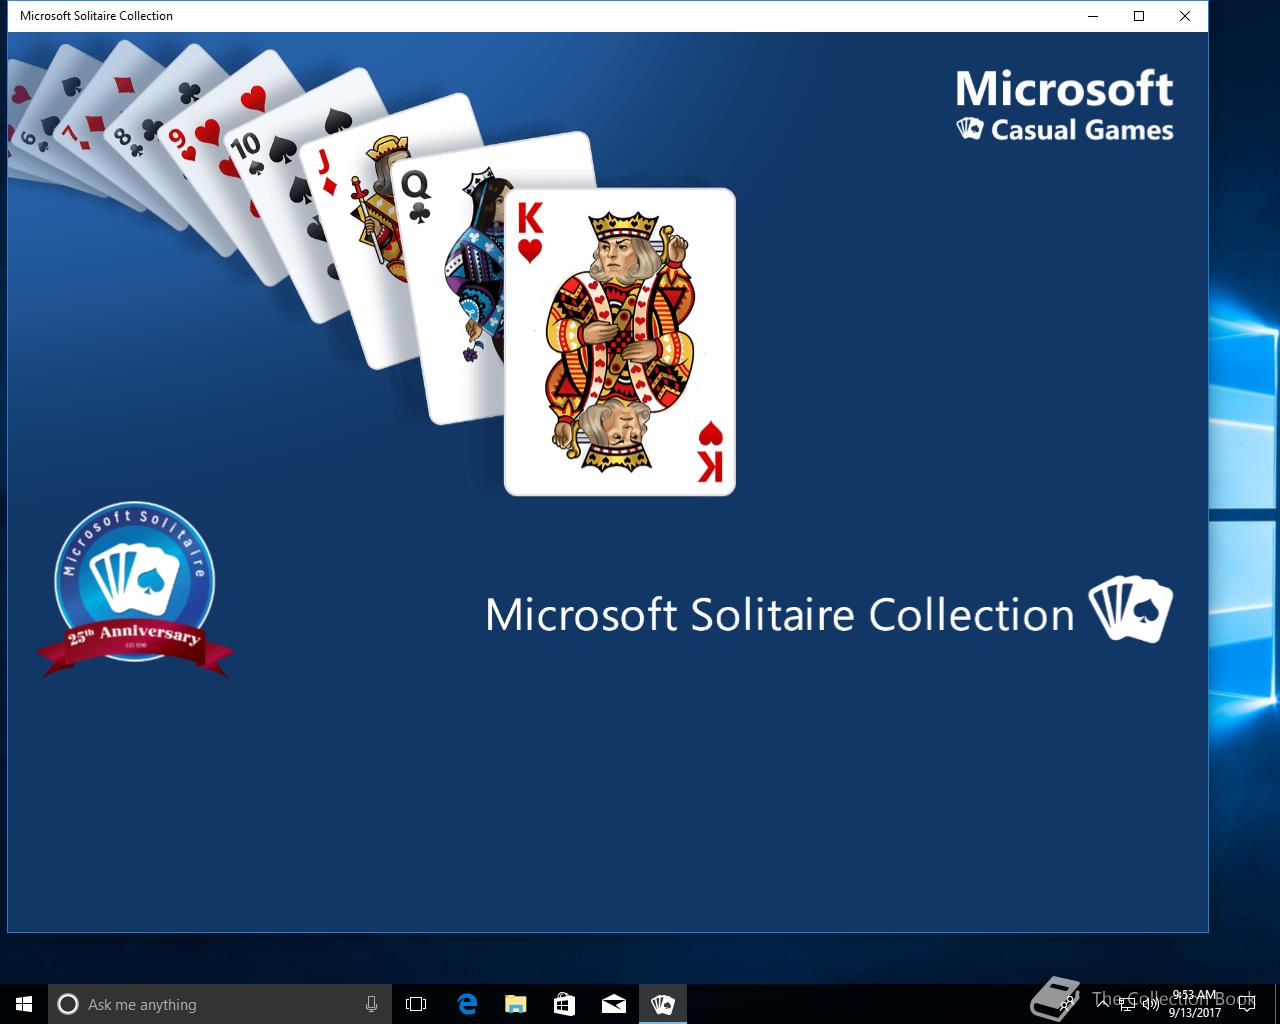Close the Microsoft Solitaire Collection window

tap(1184, 16)
